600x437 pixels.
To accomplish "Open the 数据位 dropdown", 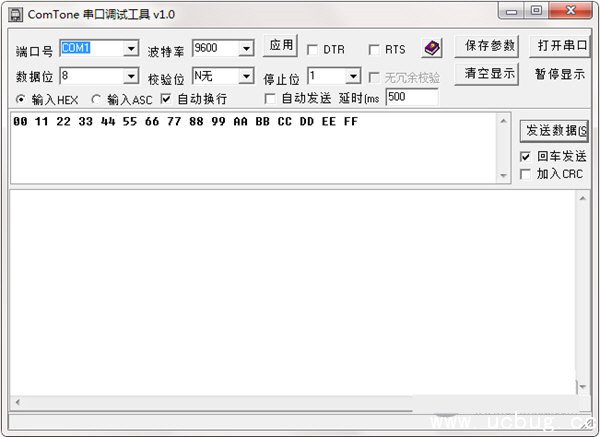I will (131, 76).
